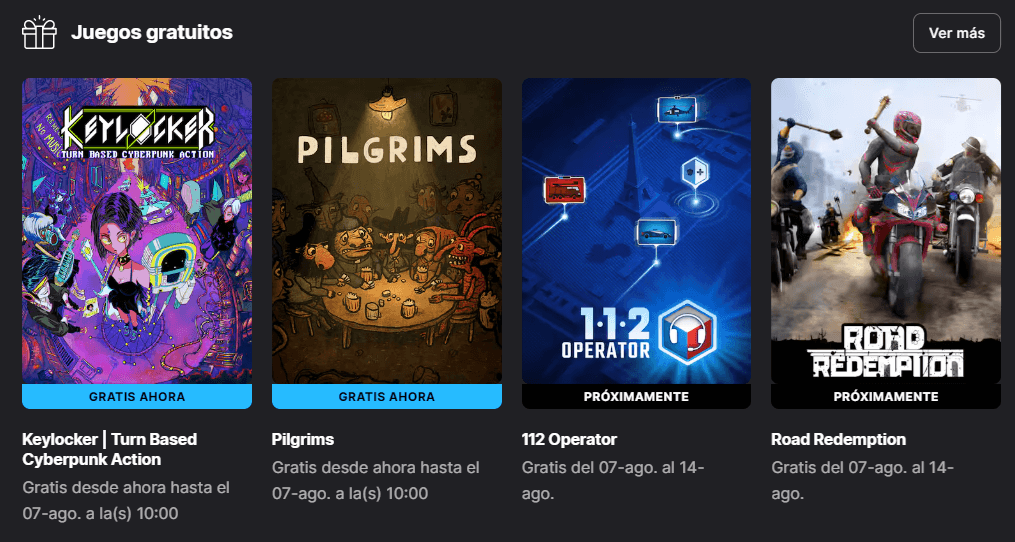The image size is (1015, 542).
Task: Open the 112 Operator title link
Action: pos(569,440)
